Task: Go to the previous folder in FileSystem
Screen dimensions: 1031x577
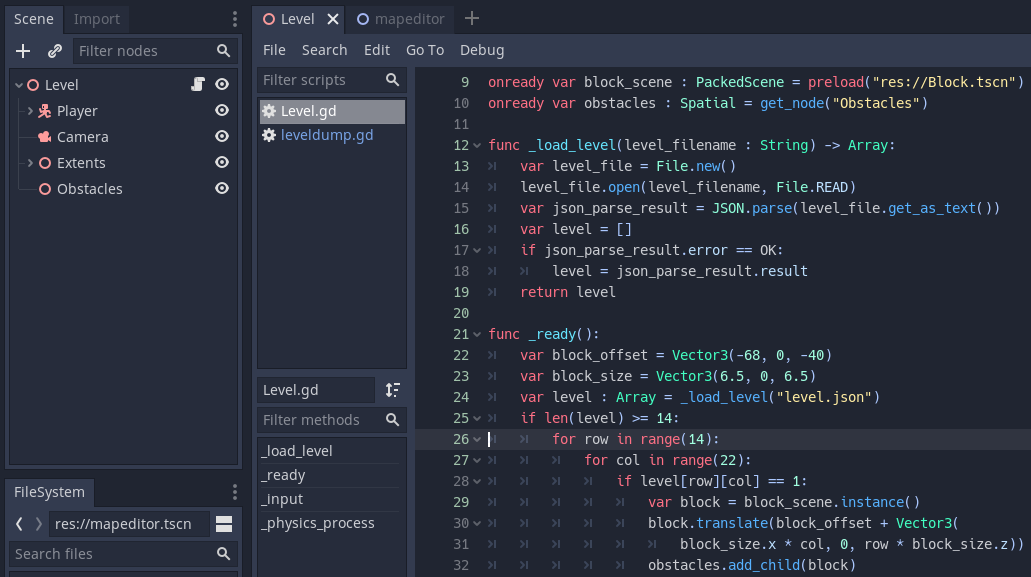Action: pos(19,524)
